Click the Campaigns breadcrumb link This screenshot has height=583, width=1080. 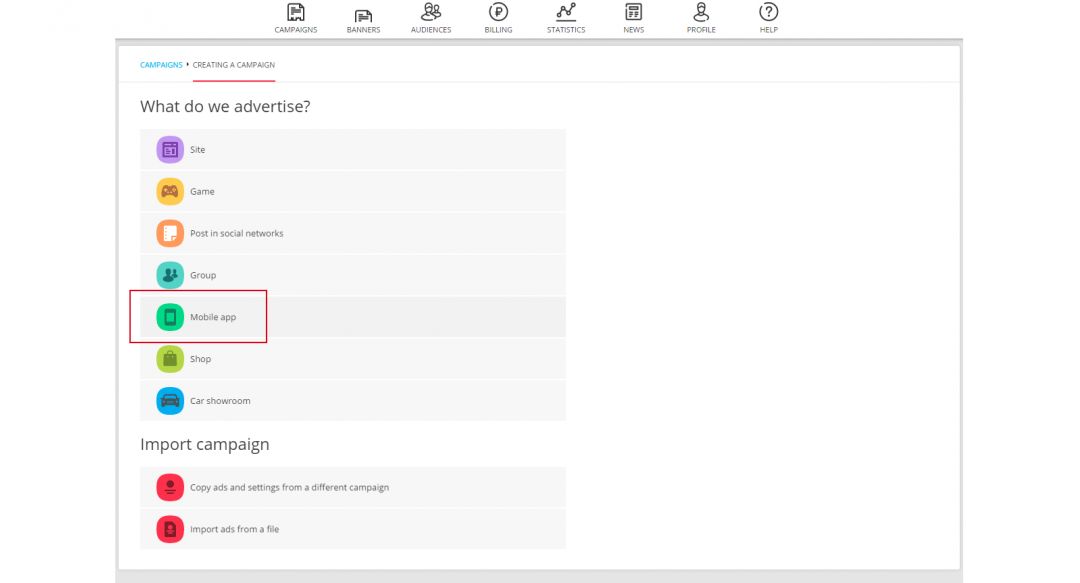[161, 65]
